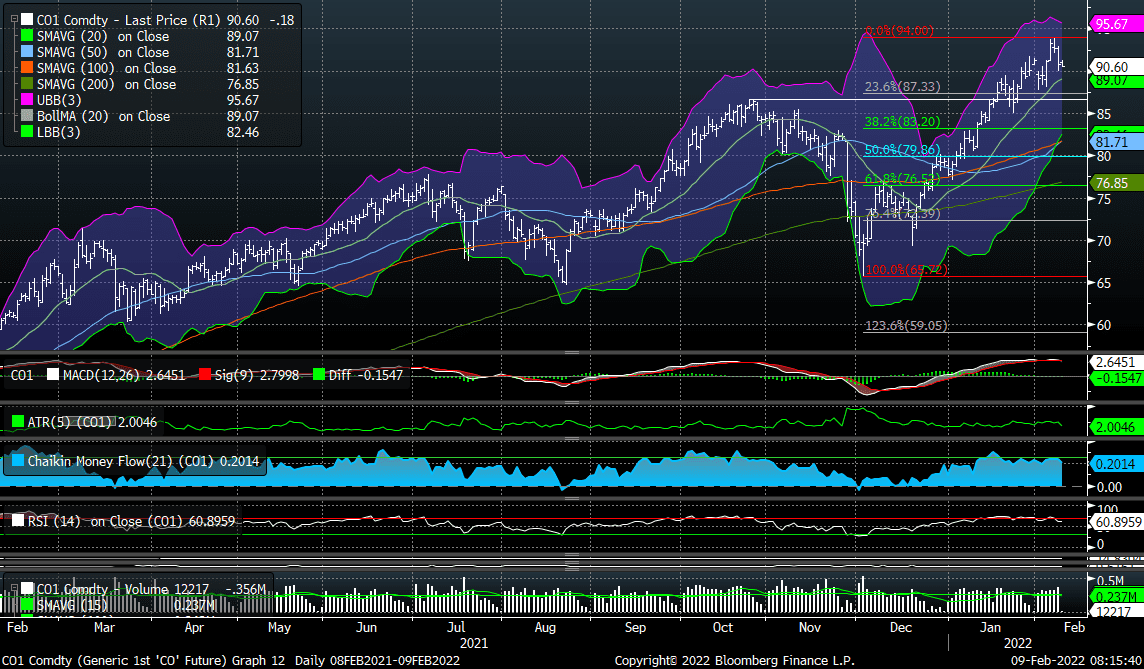Viewport: 1144px width, 669px height.
Task: Click the green -0.1547 Diff axis tag
Action: coord(1115,378)
